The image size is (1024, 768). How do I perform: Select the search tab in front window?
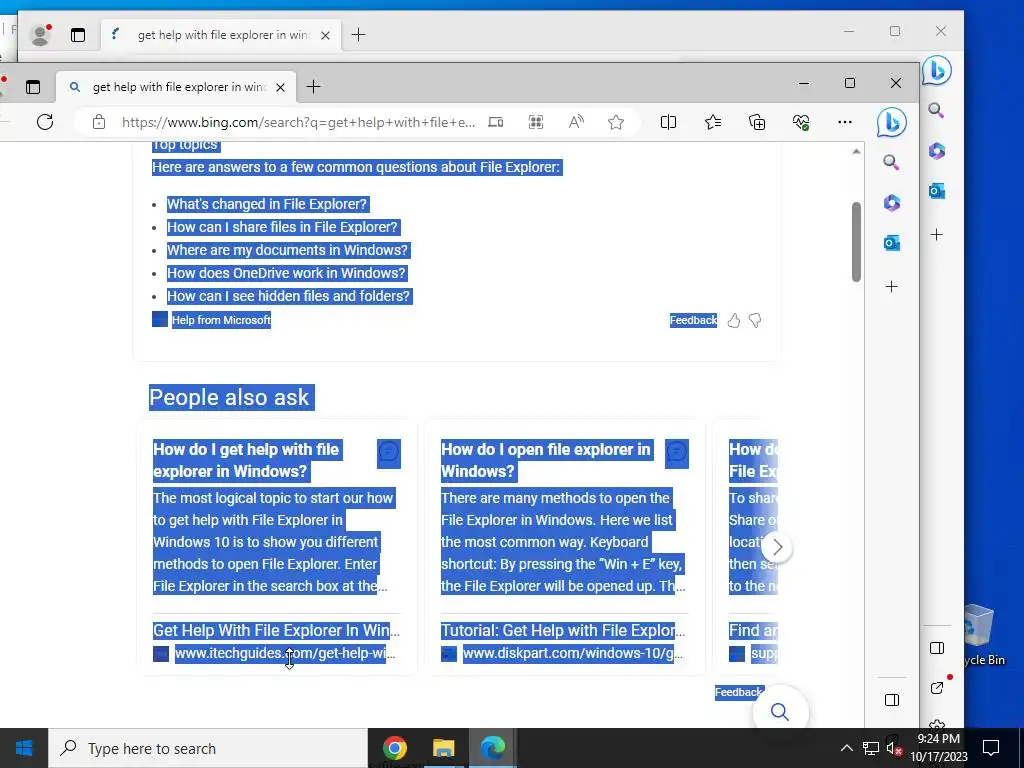[176, 87]
